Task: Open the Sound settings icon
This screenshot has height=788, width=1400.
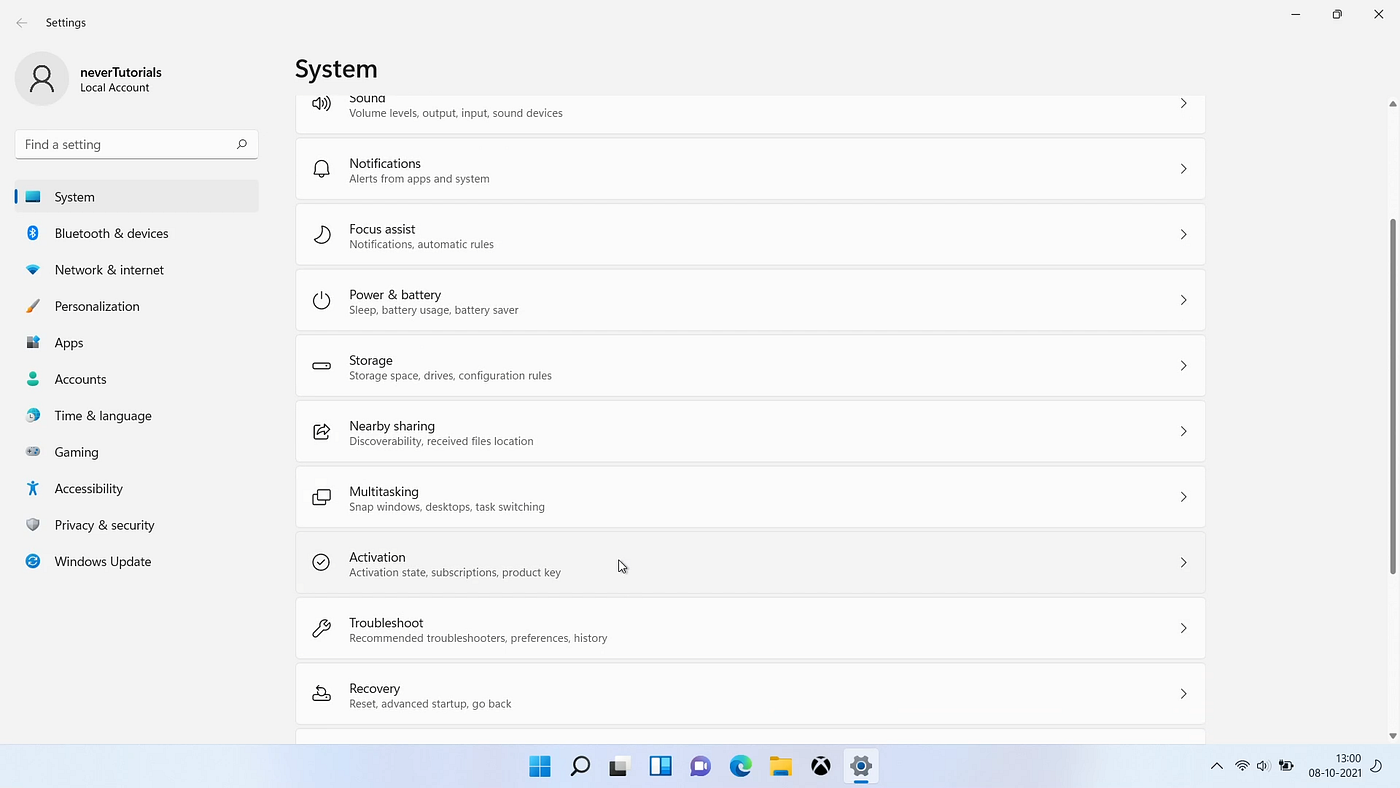Action: [x=321, y=103]
